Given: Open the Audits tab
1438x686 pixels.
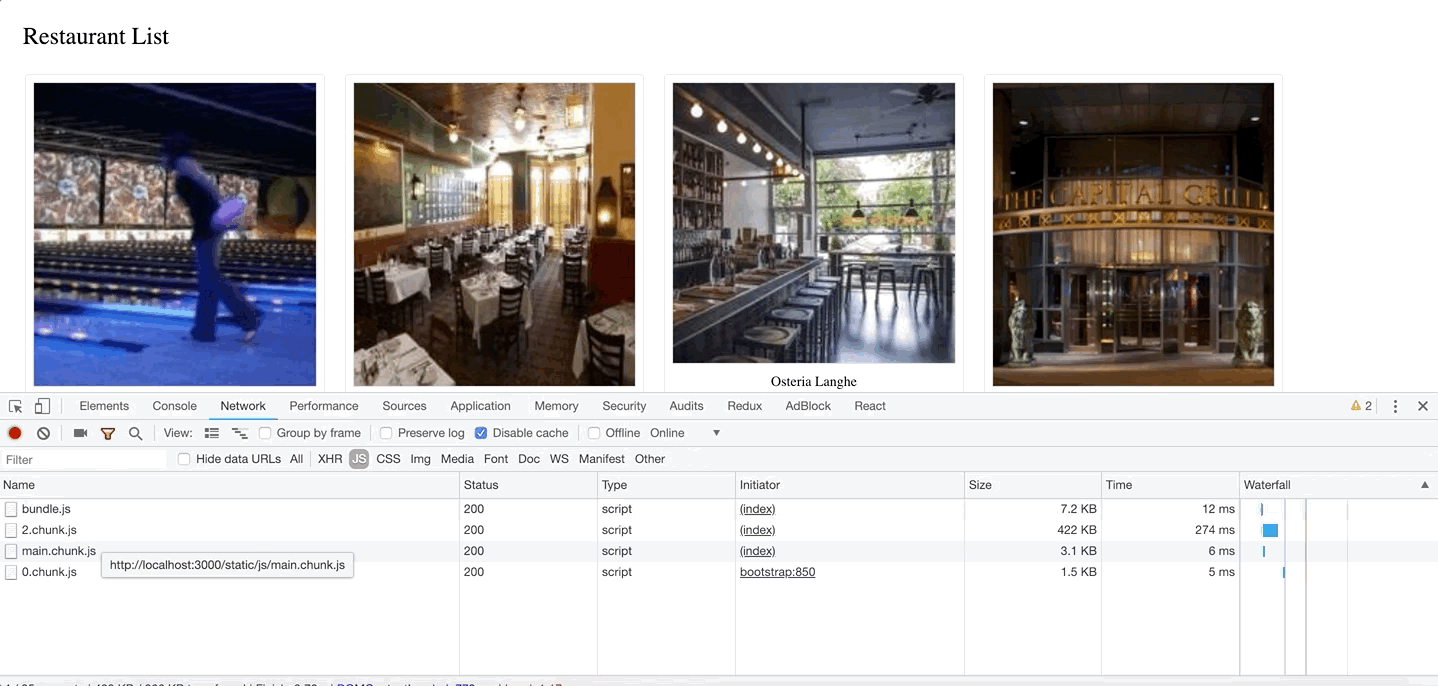Looking at the screenshot, I should (x=686, y=406).
